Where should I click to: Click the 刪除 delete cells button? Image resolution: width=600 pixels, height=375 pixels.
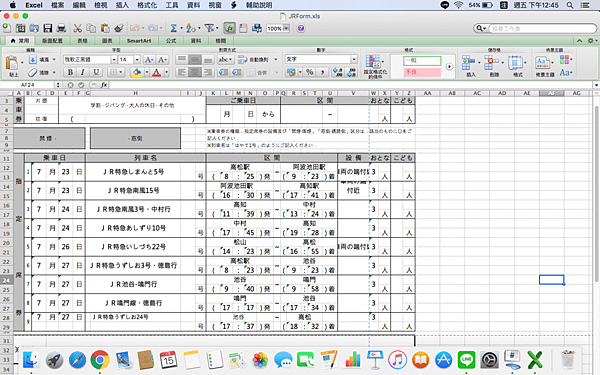pyautogui.click(x=494, y=66)
